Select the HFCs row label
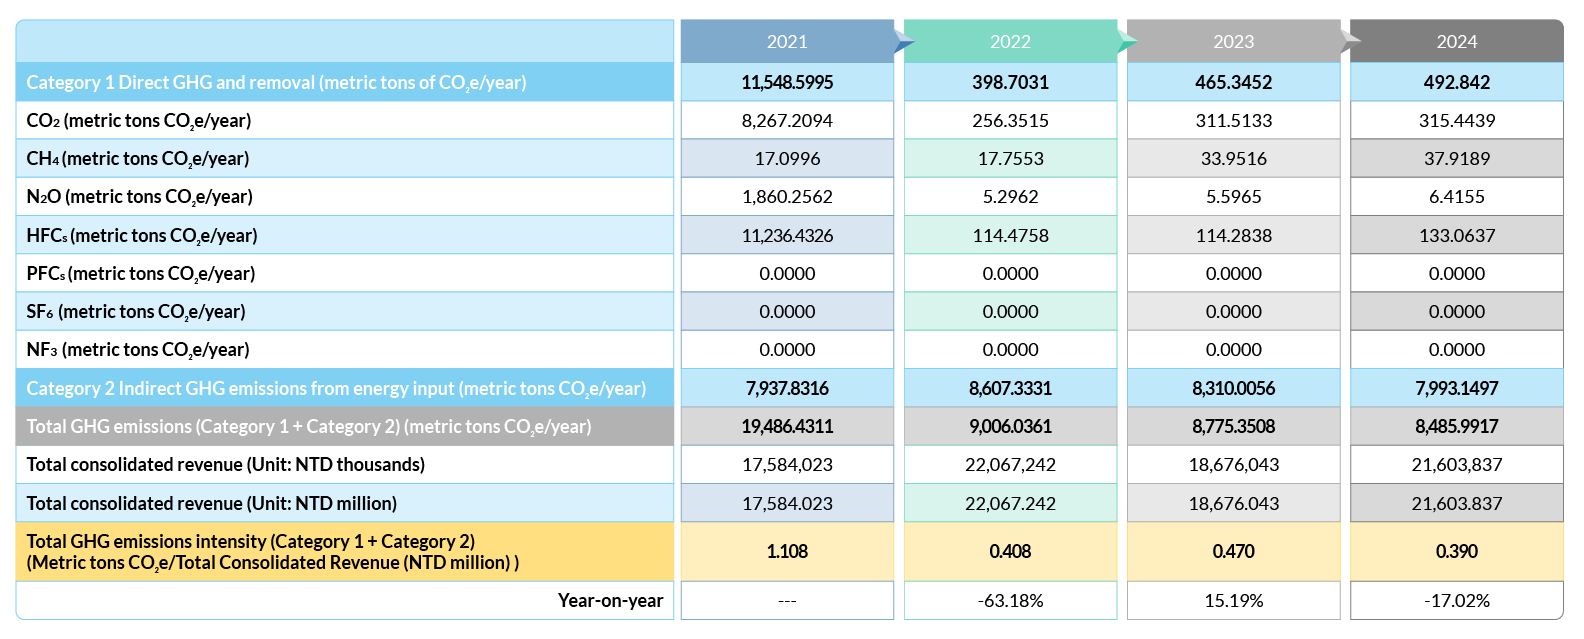Screen dimensions: 1584x639 click(x=142, y=235)
